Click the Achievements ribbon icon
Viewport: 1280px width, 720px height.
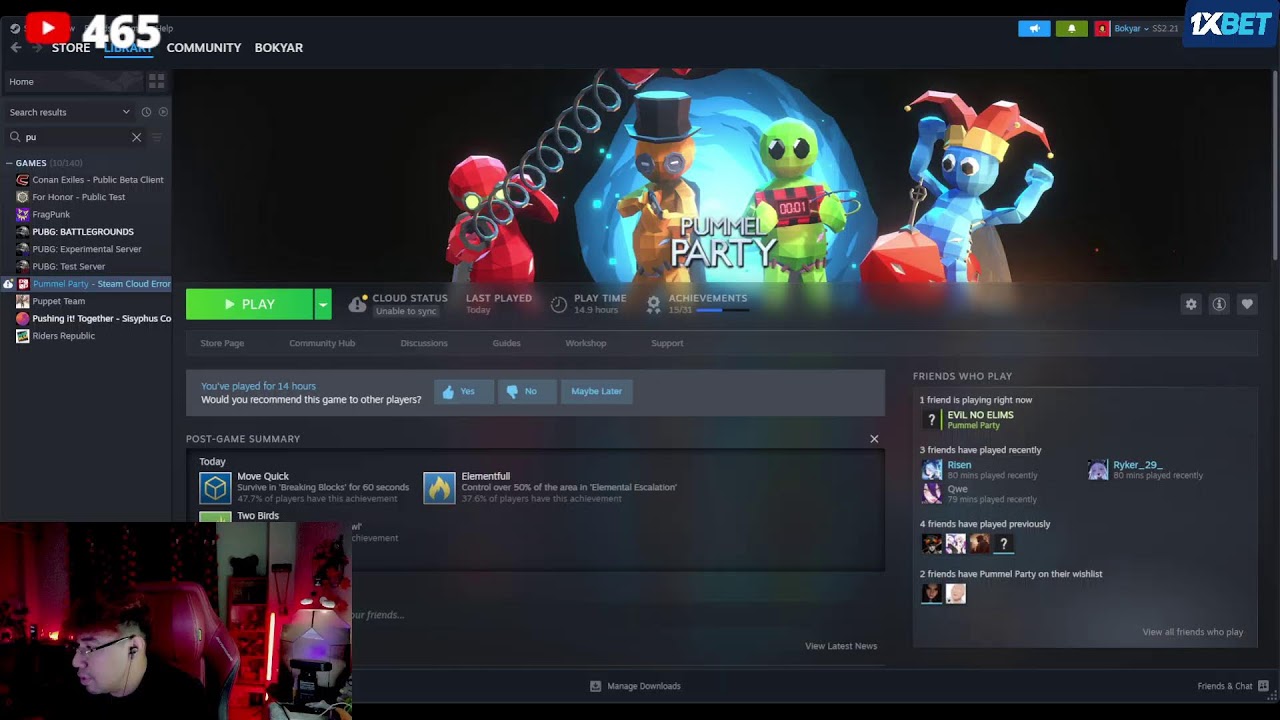[x=653, y=304]
